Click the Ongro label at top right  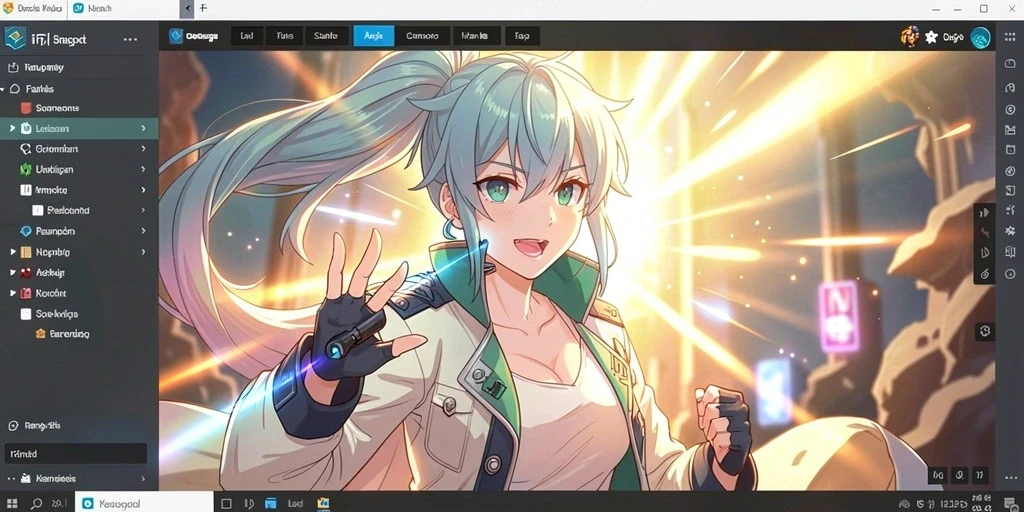pos(953,38)
